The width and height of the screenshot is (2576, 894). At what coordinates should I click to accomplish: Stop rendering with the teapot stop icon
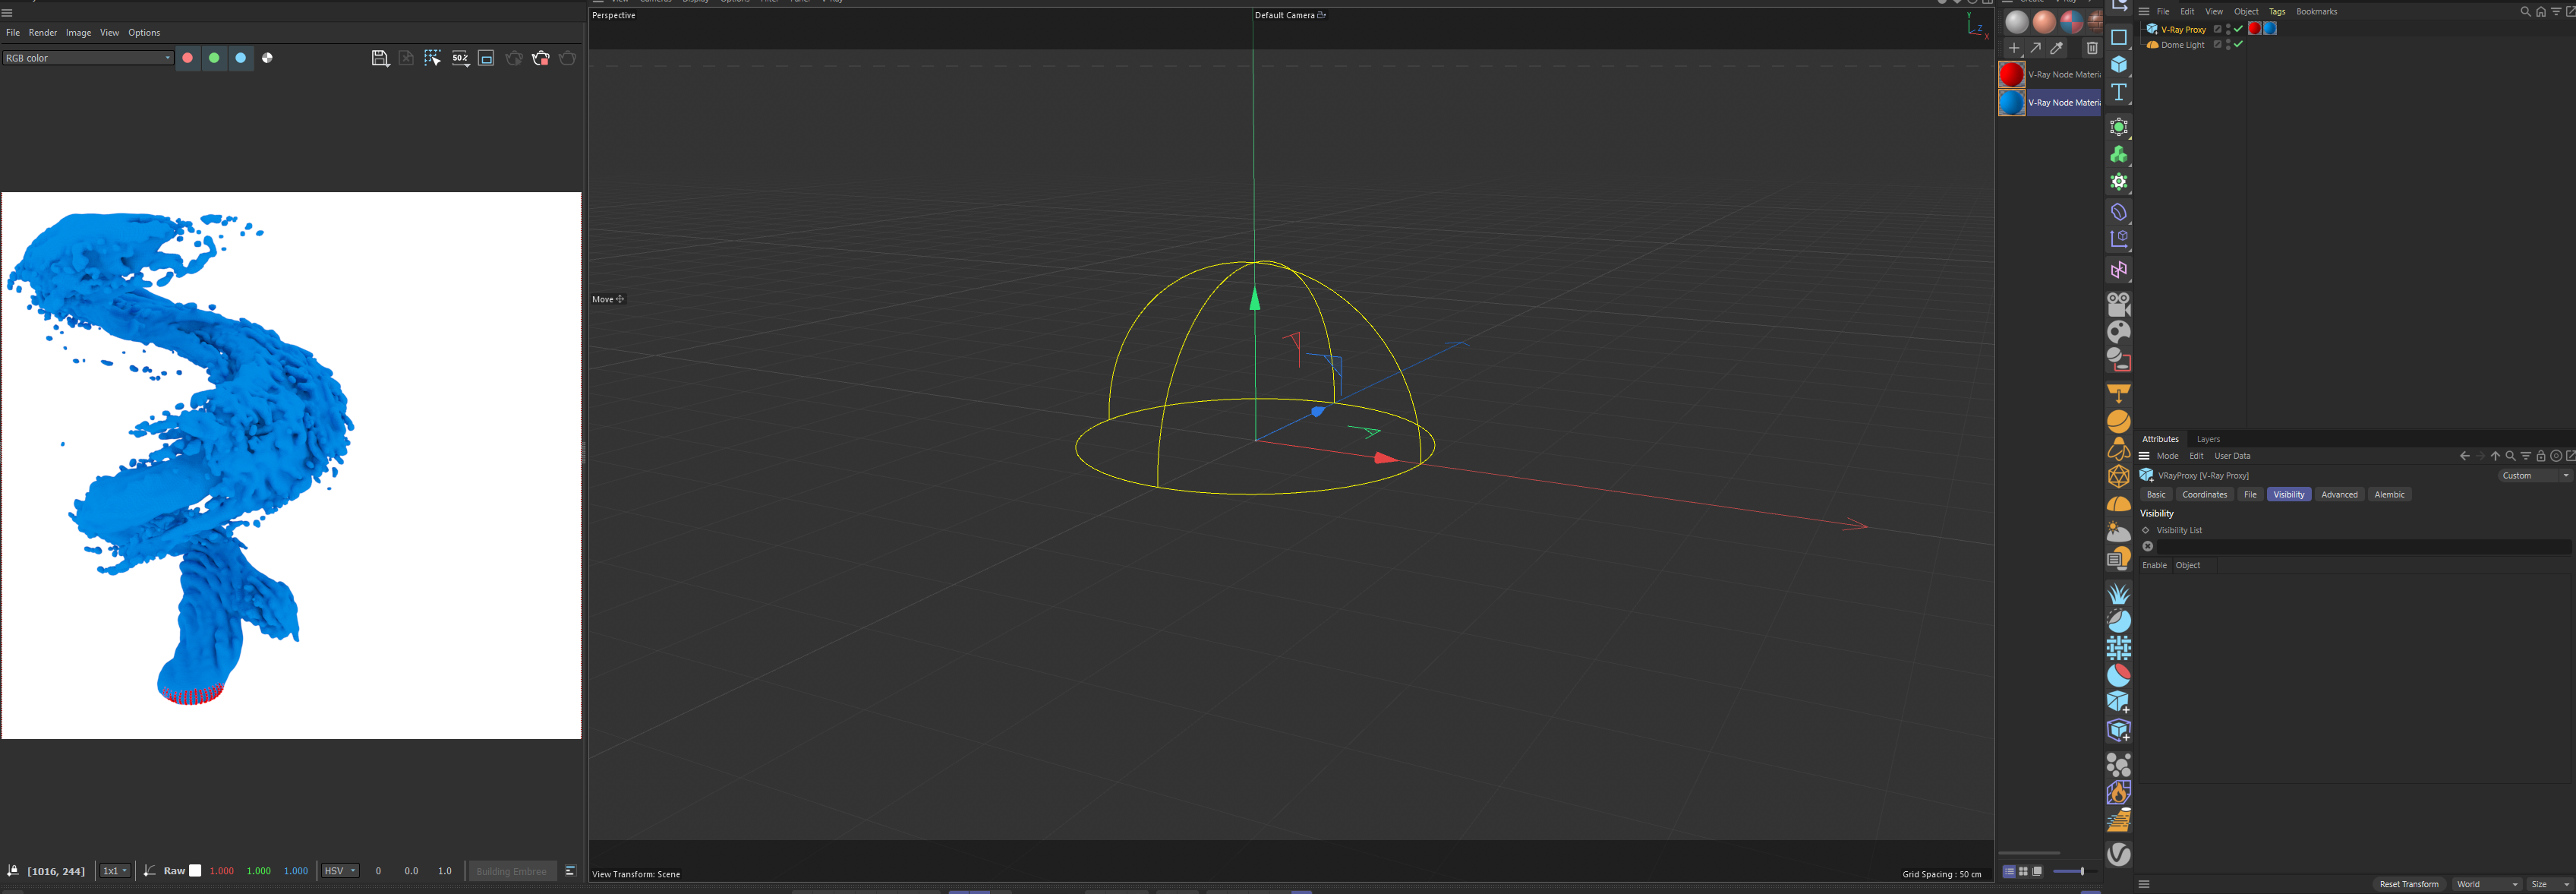click(x=541, y=58)
